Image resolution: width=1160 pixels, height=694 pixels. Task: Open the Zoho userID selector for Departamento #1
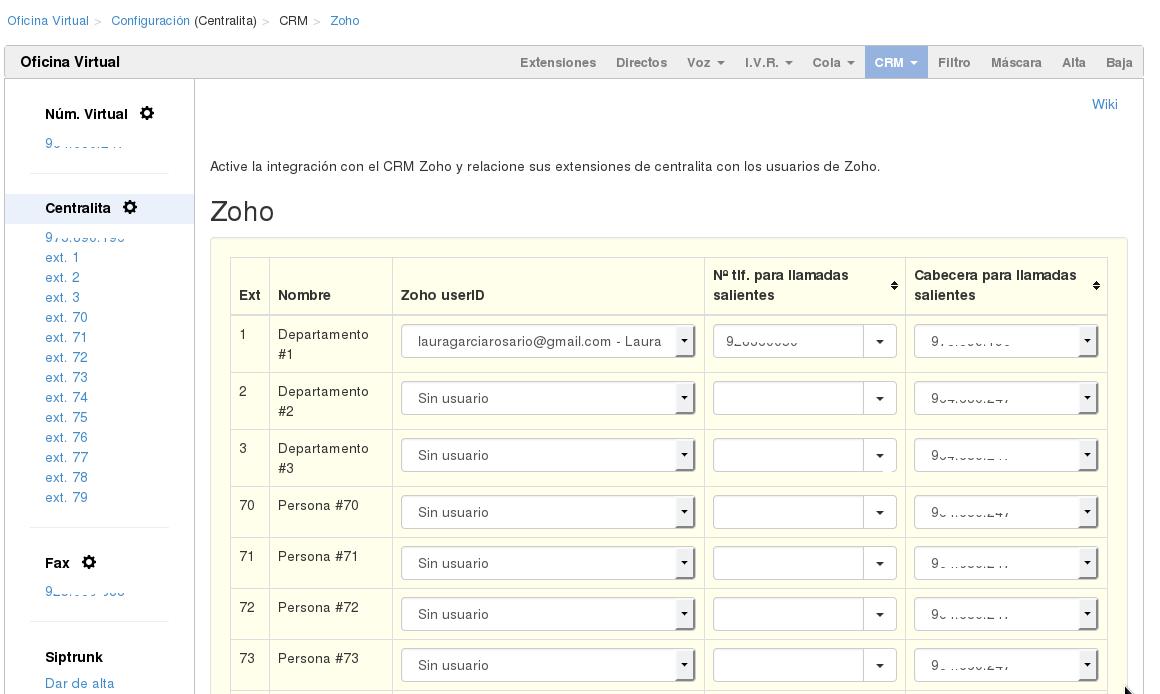[x=684, y=340]
